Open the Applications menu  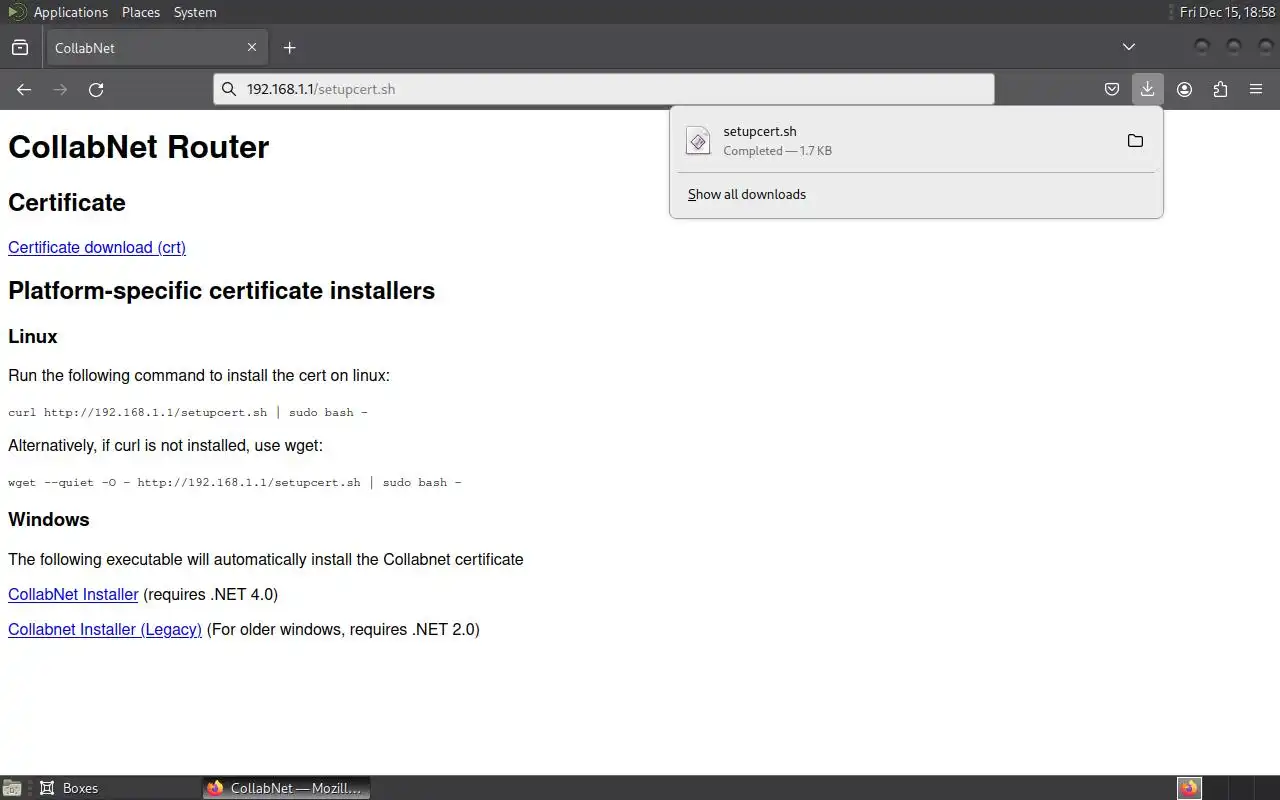tap(70, 12)
